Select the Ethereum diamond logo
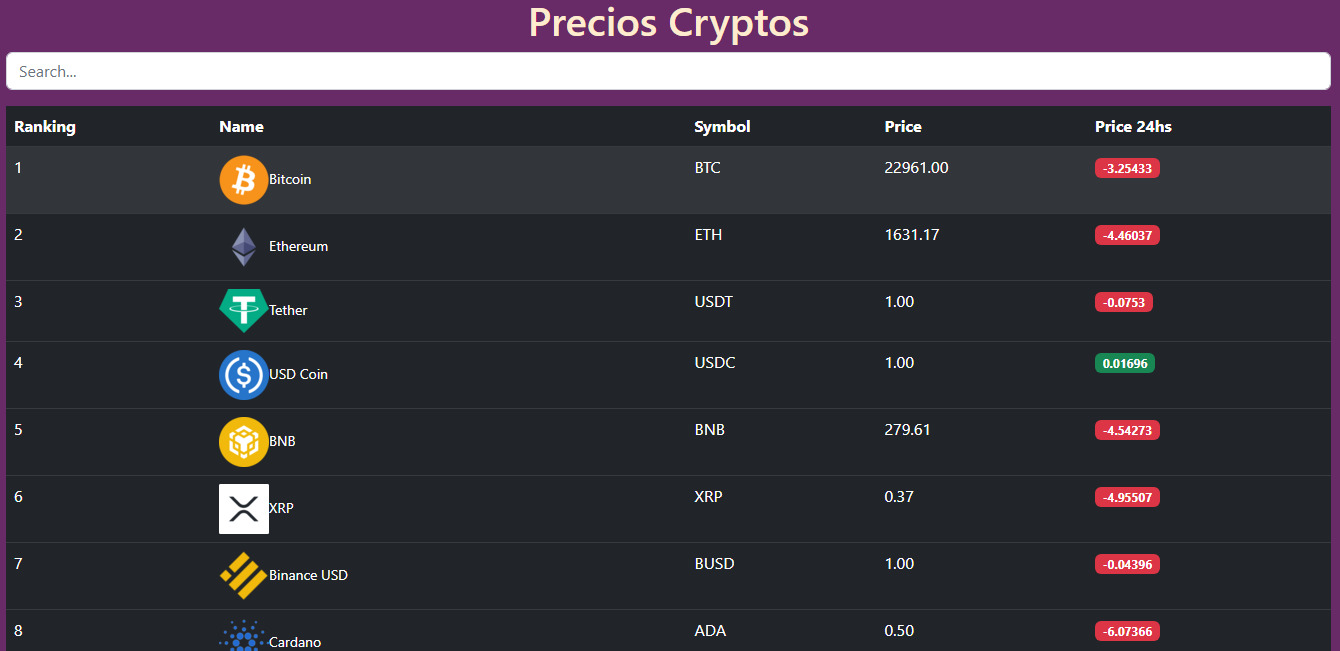 244,247
